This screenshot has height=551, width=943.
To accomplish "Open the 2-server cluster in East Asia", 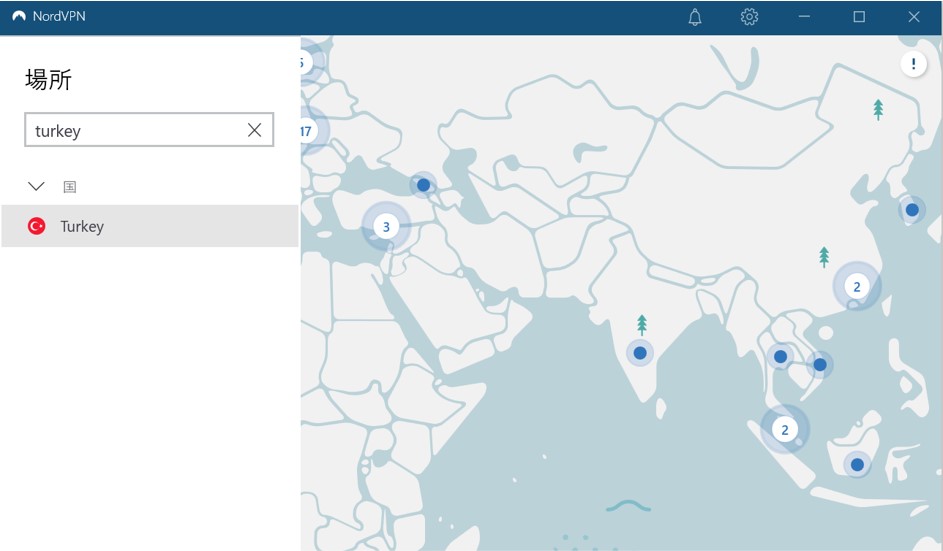I will [x=857, y=287].
